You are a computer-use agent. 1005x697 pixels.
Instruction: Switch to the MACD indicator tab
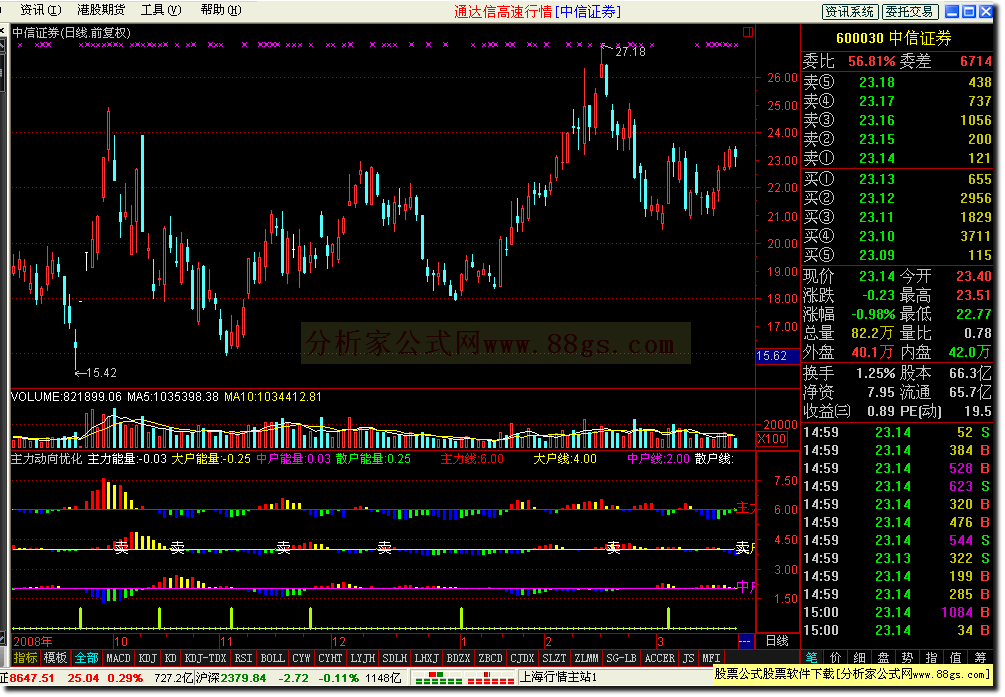pyautogui.click(x=119, y=658)
